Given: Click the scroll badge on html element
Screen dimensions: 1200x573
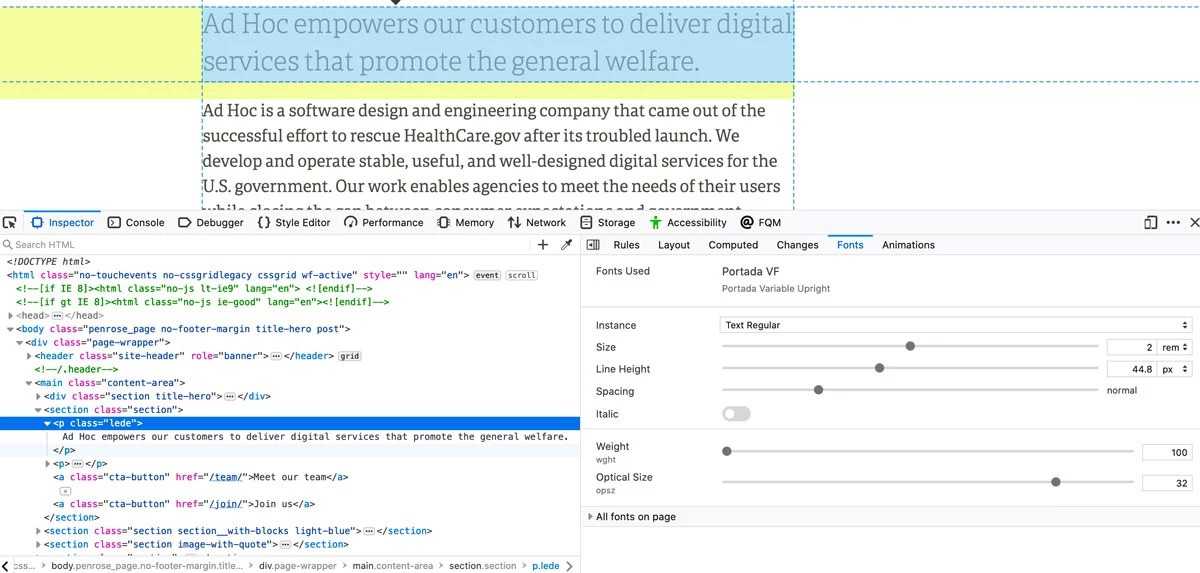Looking at the screenshot, I should click(x=521, y=275).
